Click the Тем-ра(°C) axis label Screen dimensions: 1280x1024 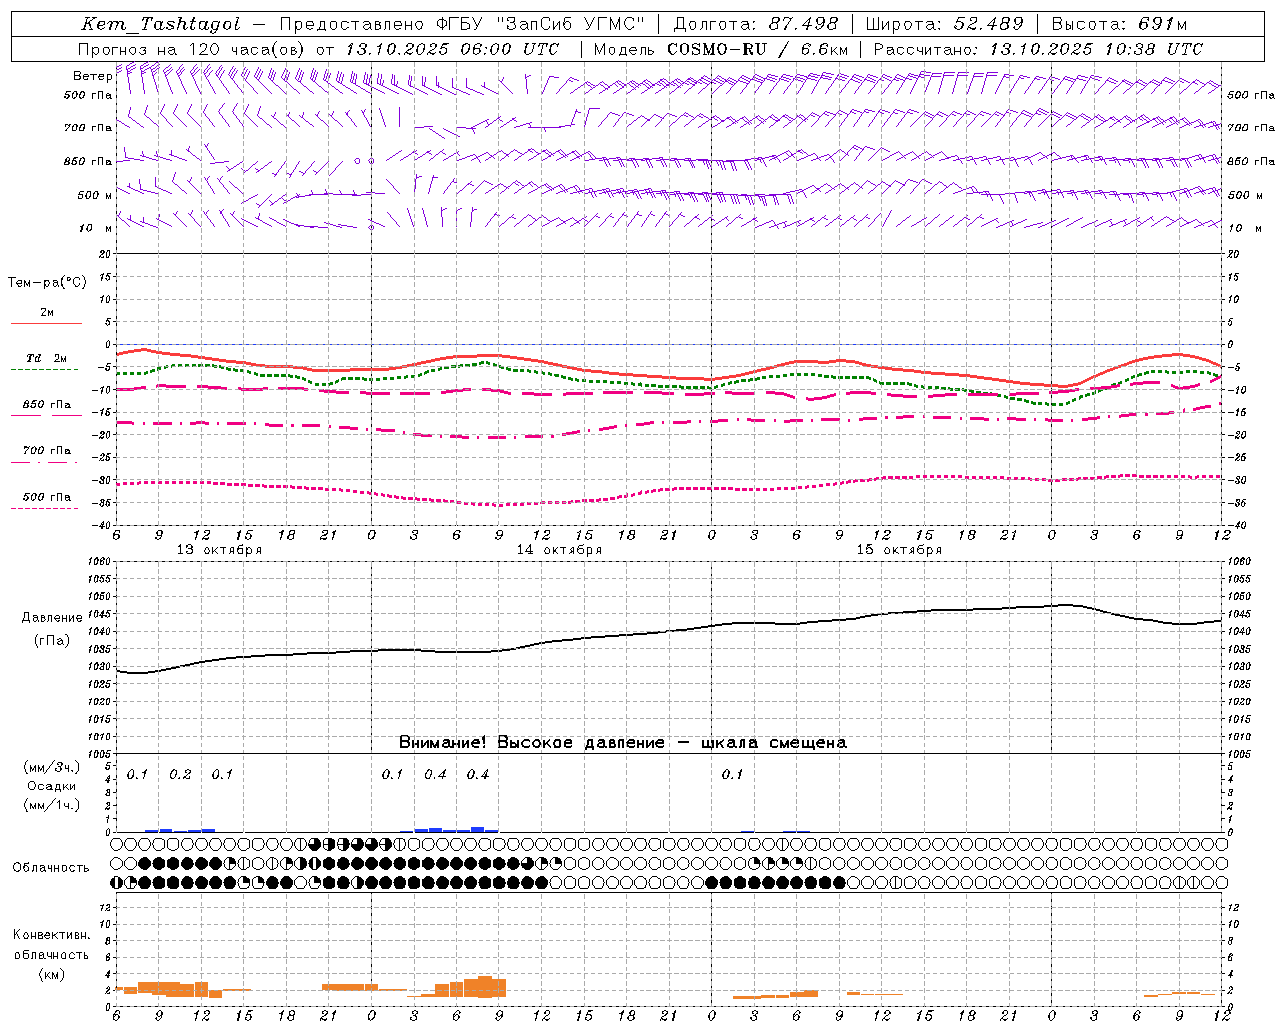tap(47, 282)
